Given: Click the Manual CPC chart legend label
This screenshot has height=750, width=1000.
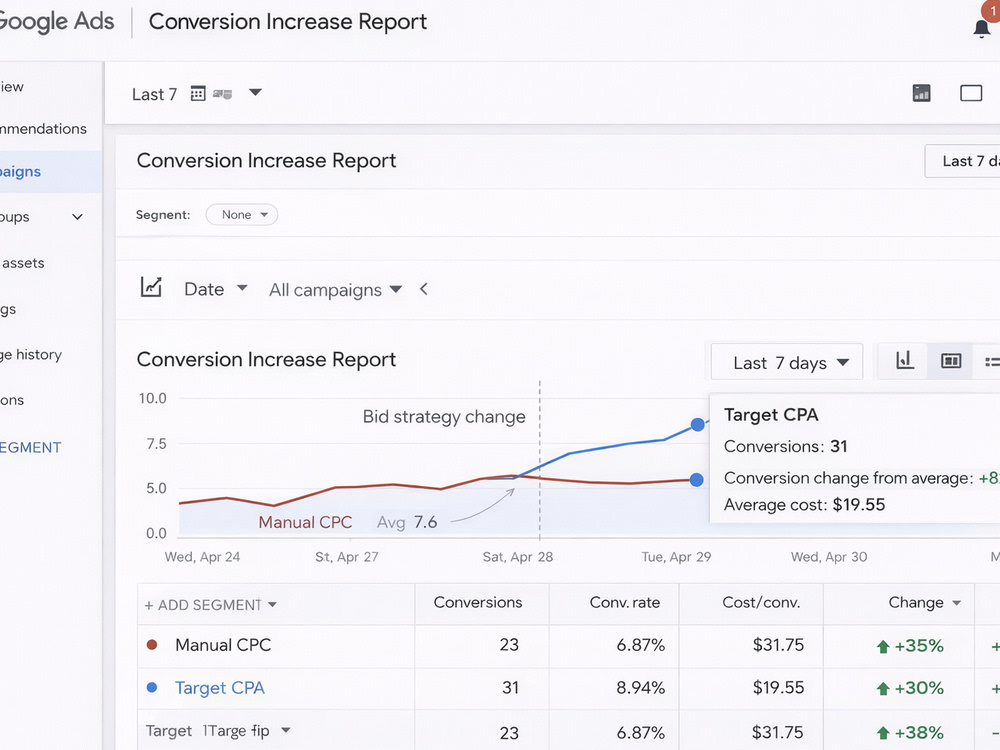Looking at the screenshot, I should click(x=305, y=522).
